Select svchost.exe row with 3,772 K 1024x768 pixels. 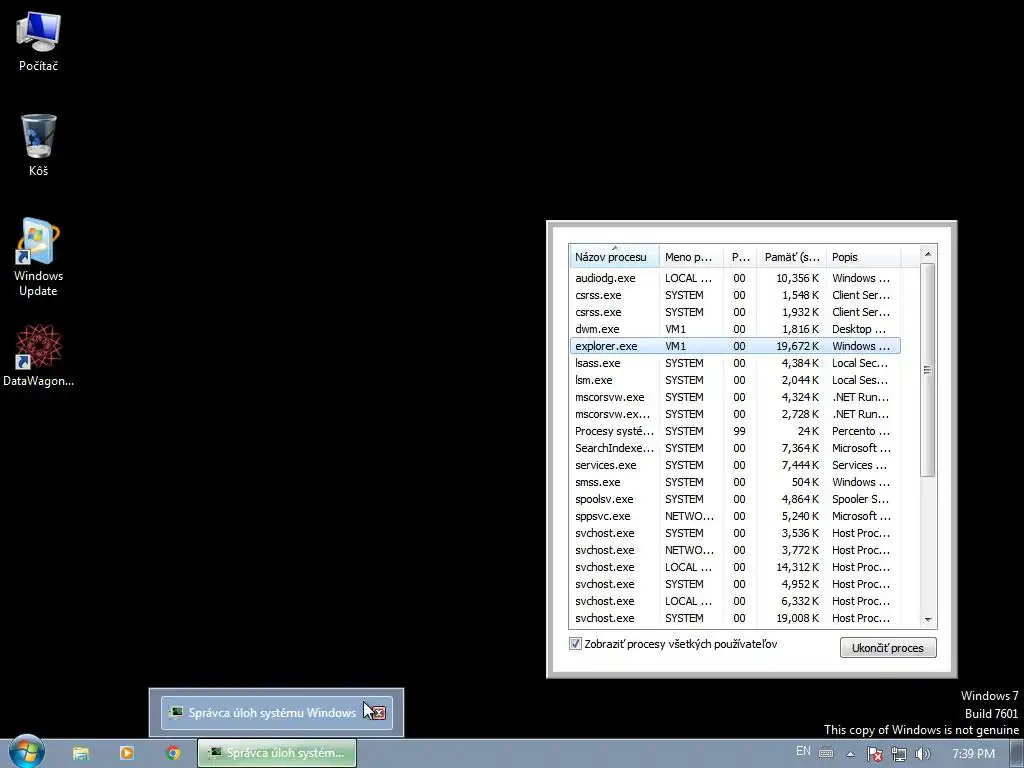click(x=735, y=550)
